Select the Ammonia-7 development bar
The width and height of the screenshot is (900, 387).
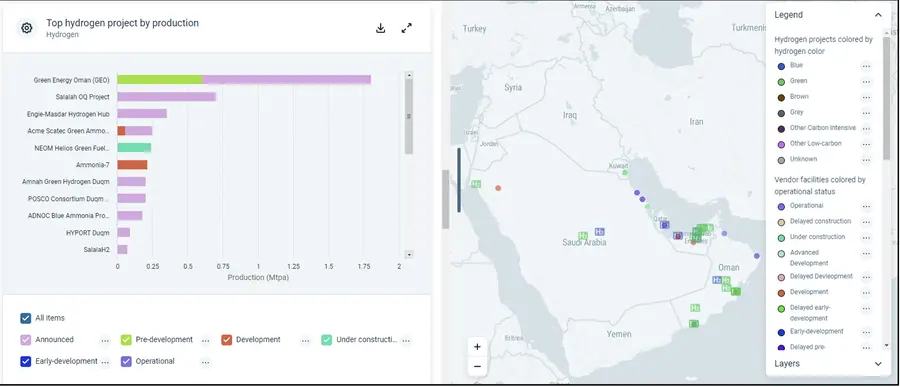[x=132, y=165]
